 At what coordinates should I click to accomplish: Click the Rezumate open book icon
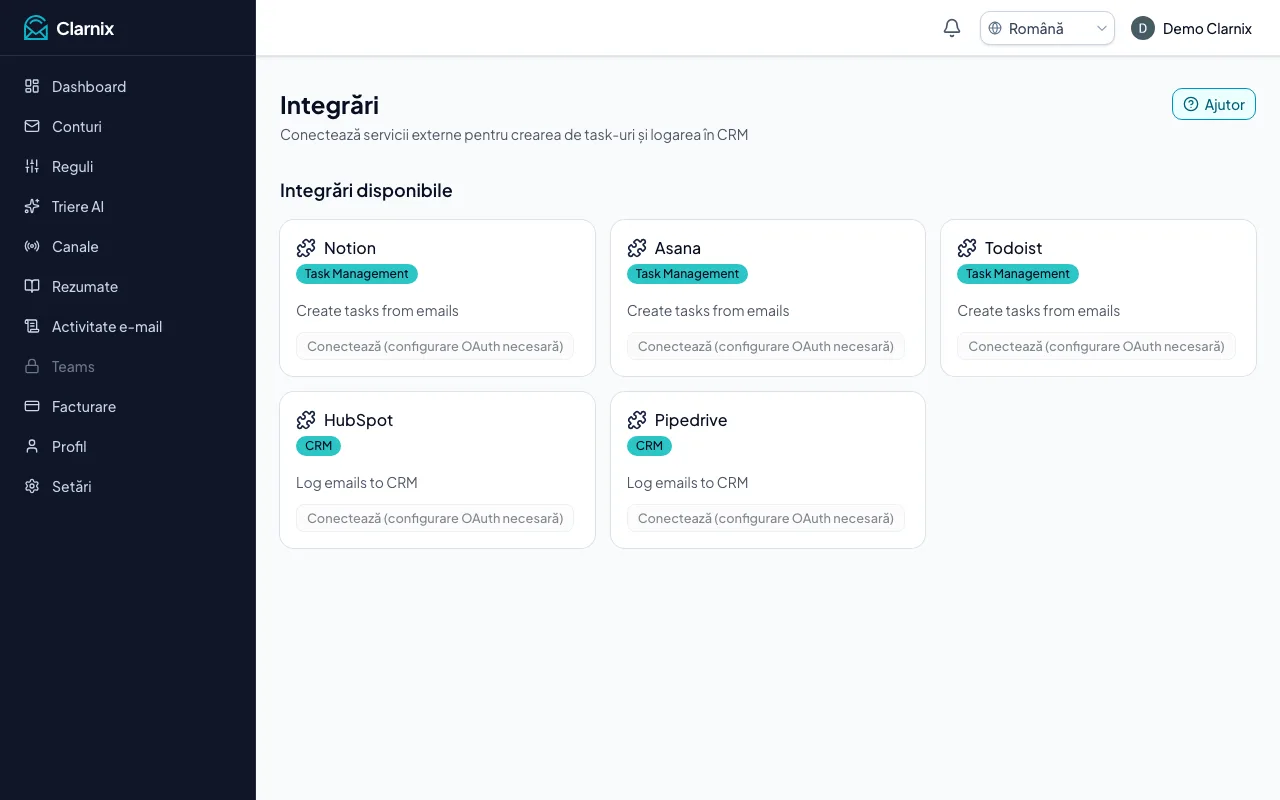[32, 286]
